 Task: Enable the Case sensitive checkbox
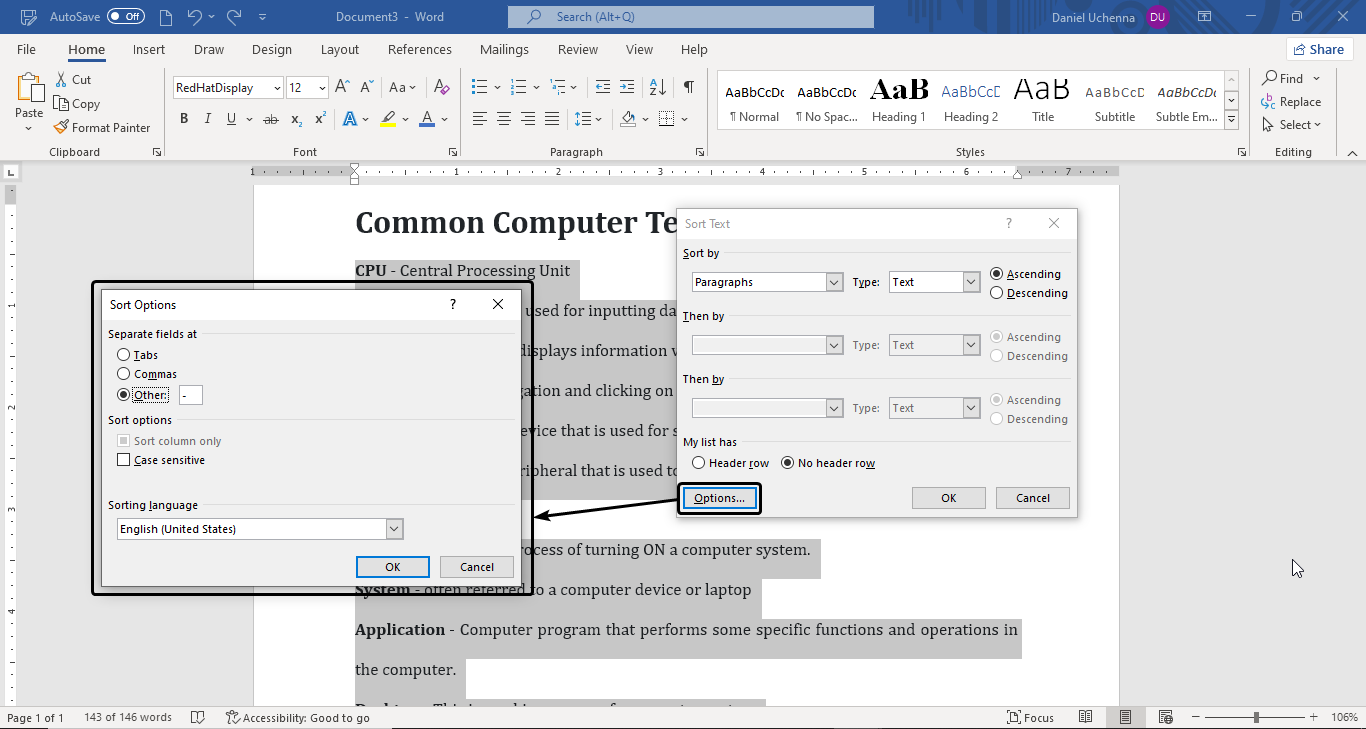pos(124,460)
